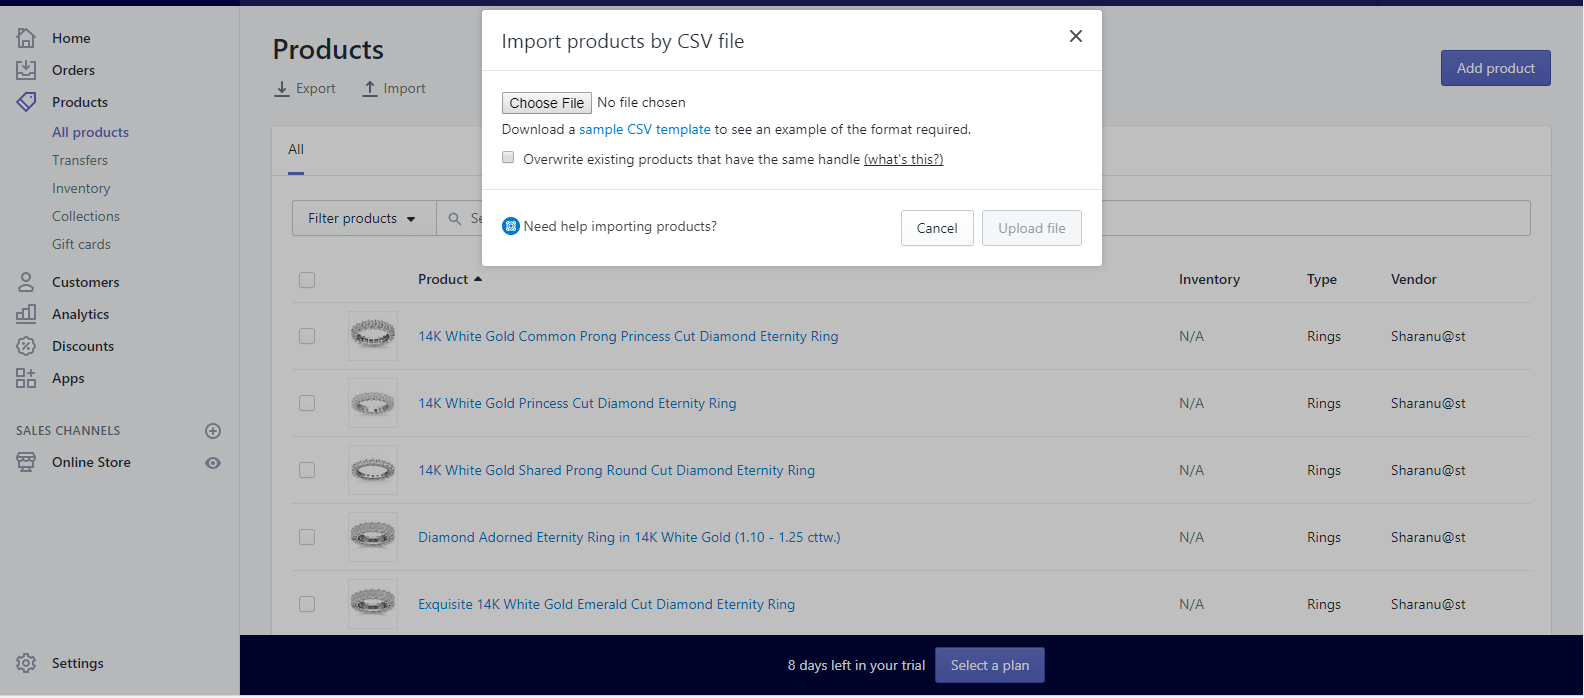
Task: Open All products in sidebar
Action: pos(90,132)
